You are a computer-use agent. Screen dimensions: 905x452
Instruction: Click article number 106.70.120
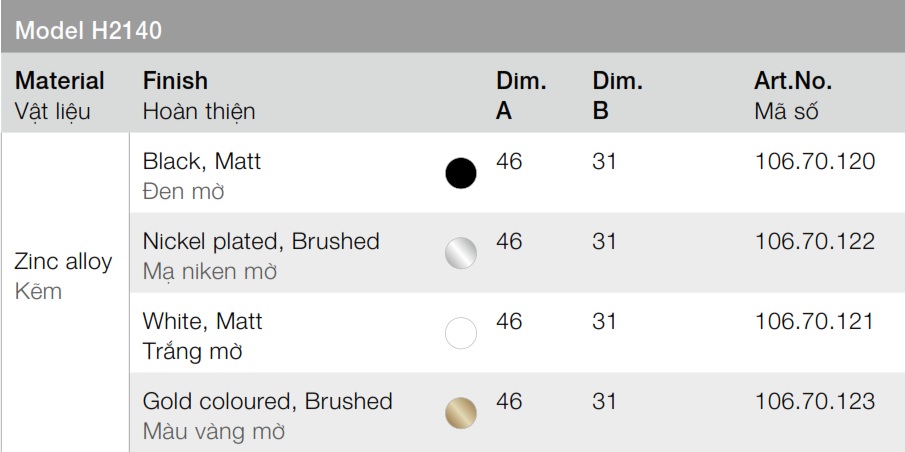[816, 161]
